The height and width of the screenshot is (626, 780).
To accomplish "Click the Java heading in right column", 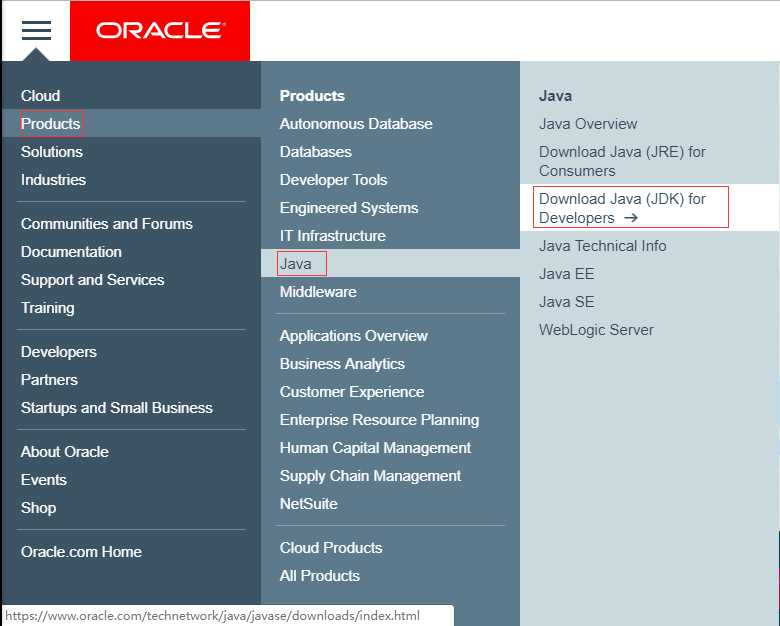I will click(555, 96).
